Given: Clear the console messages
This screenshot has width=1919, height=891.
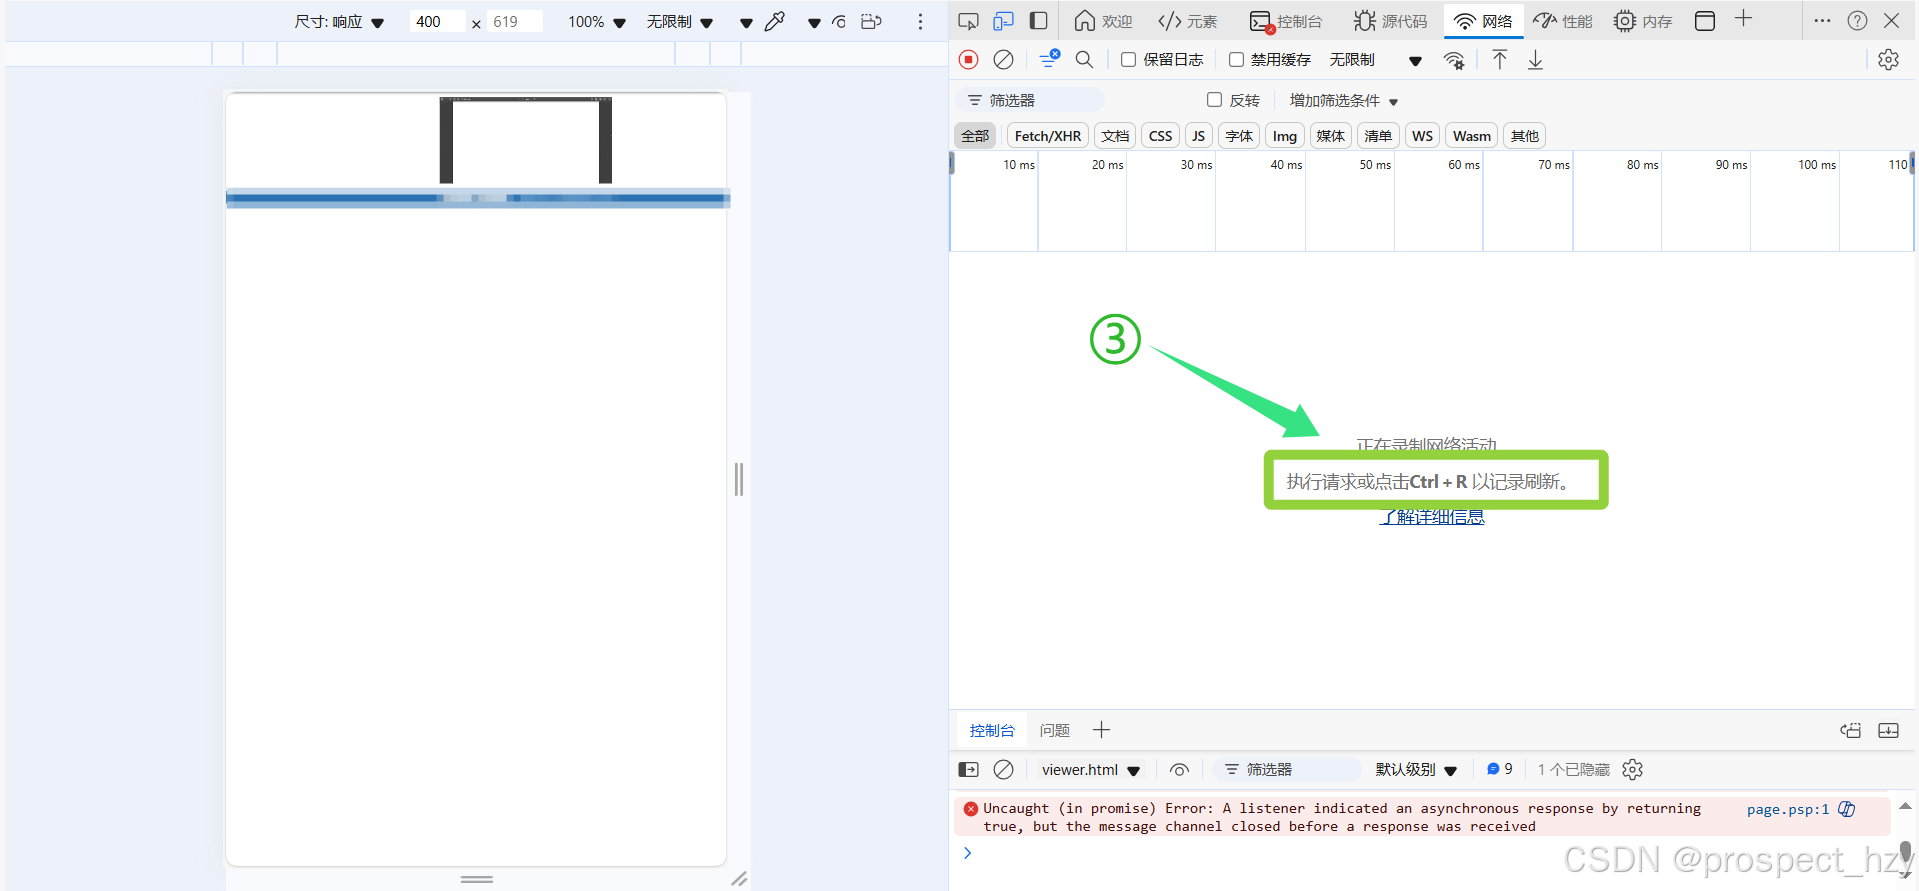Looking at the screenshot, I should pos(1003,769).
